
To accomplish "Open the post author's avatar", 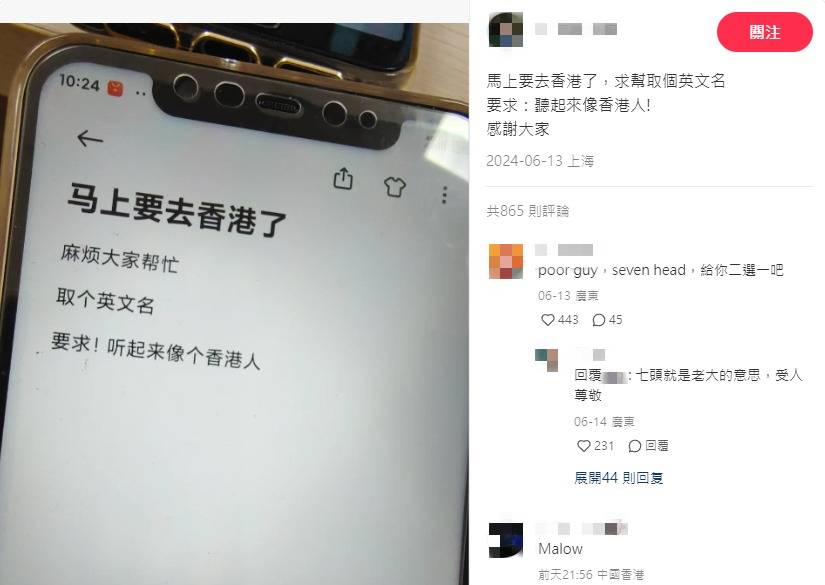I will [x=506, y=29].
